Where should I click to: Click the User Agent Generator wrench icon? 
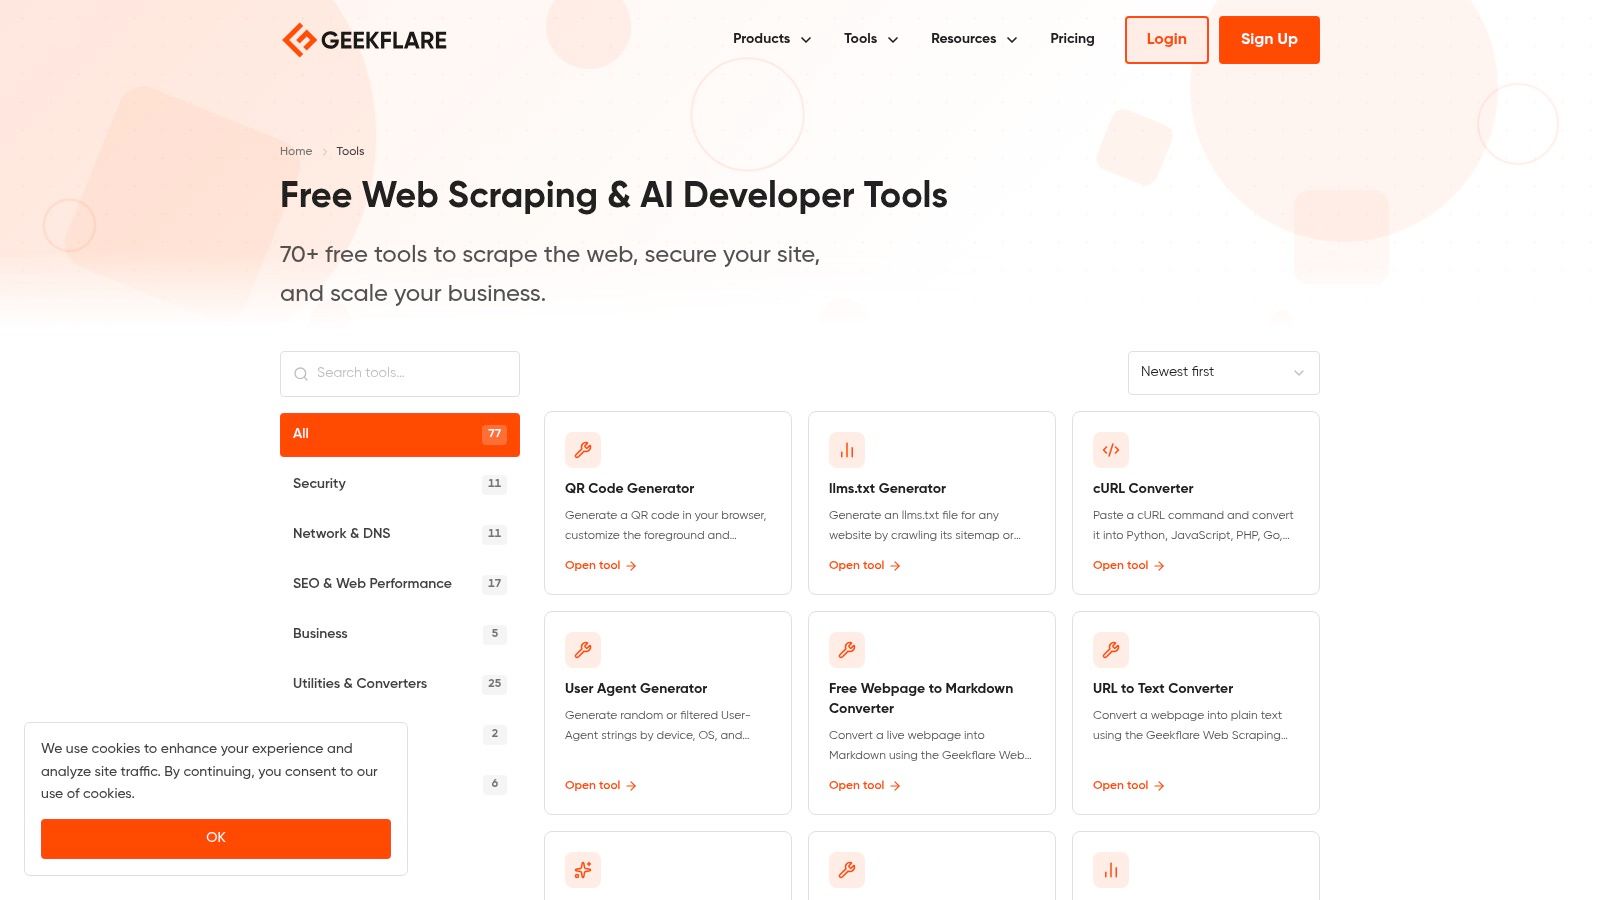click(x=583, y=650)
